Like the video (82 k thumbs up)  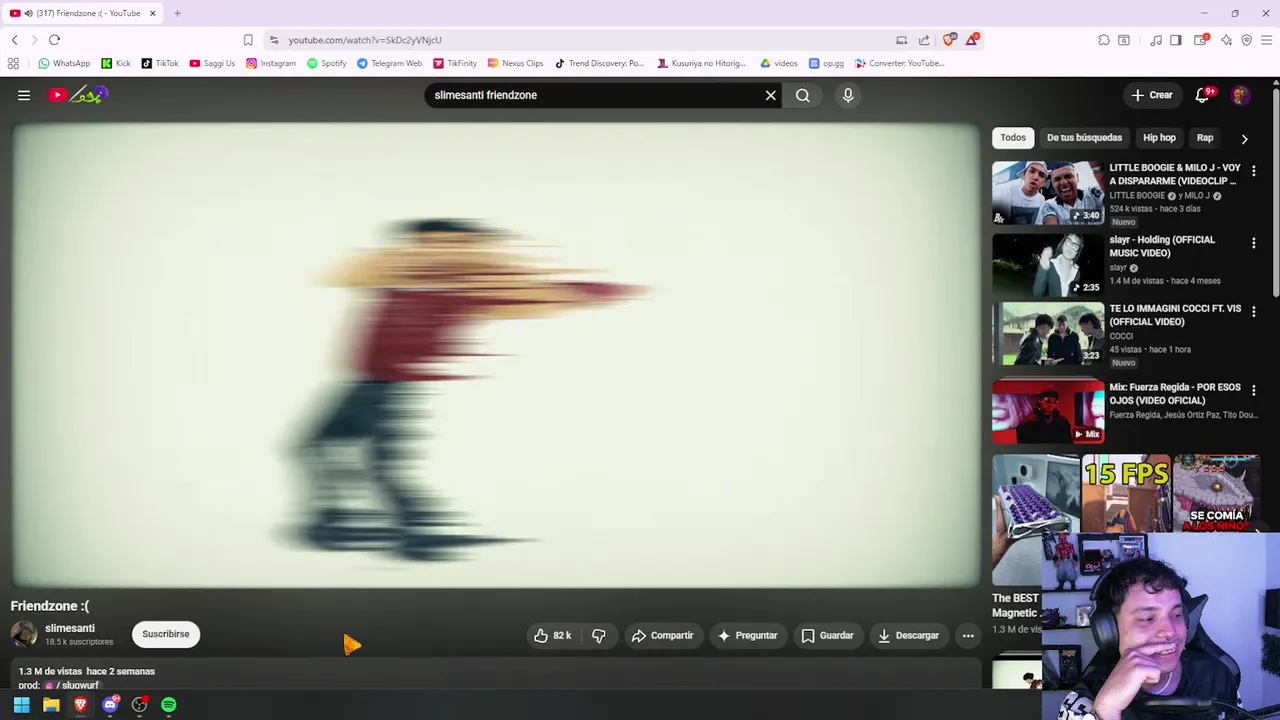(x=552, y=635)
